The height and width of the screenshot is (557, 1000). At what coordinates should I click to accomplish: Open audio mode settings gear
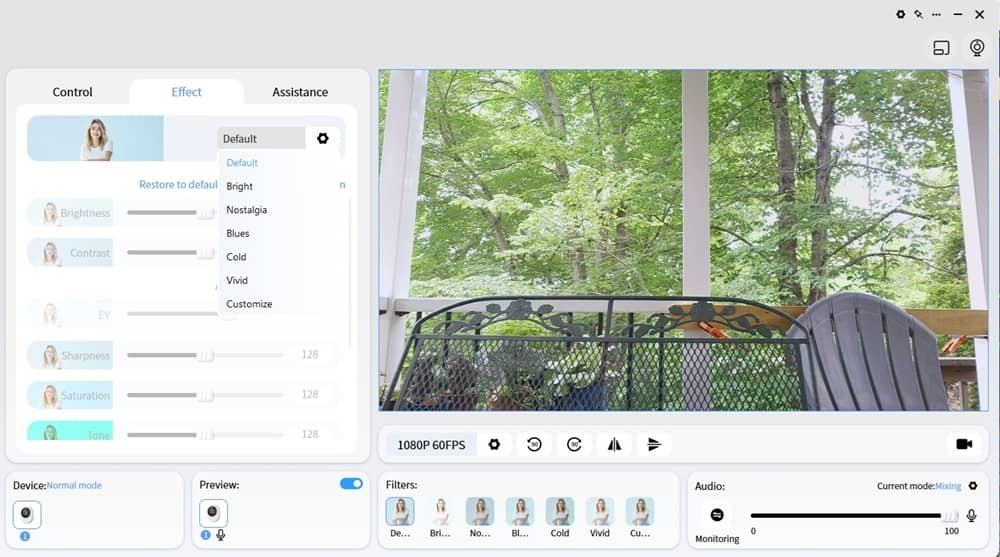click(973, 486)
